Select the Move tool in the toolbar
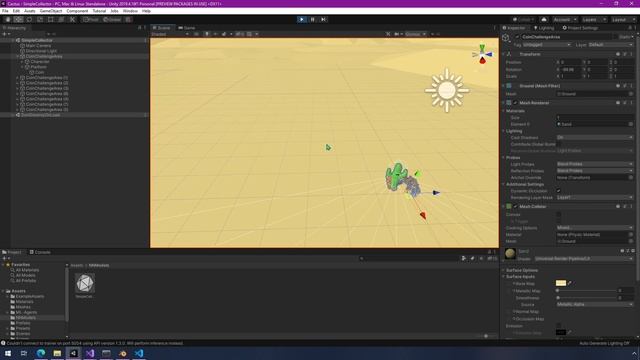Viewport: 640px width, 360px height. coord(18,19)
